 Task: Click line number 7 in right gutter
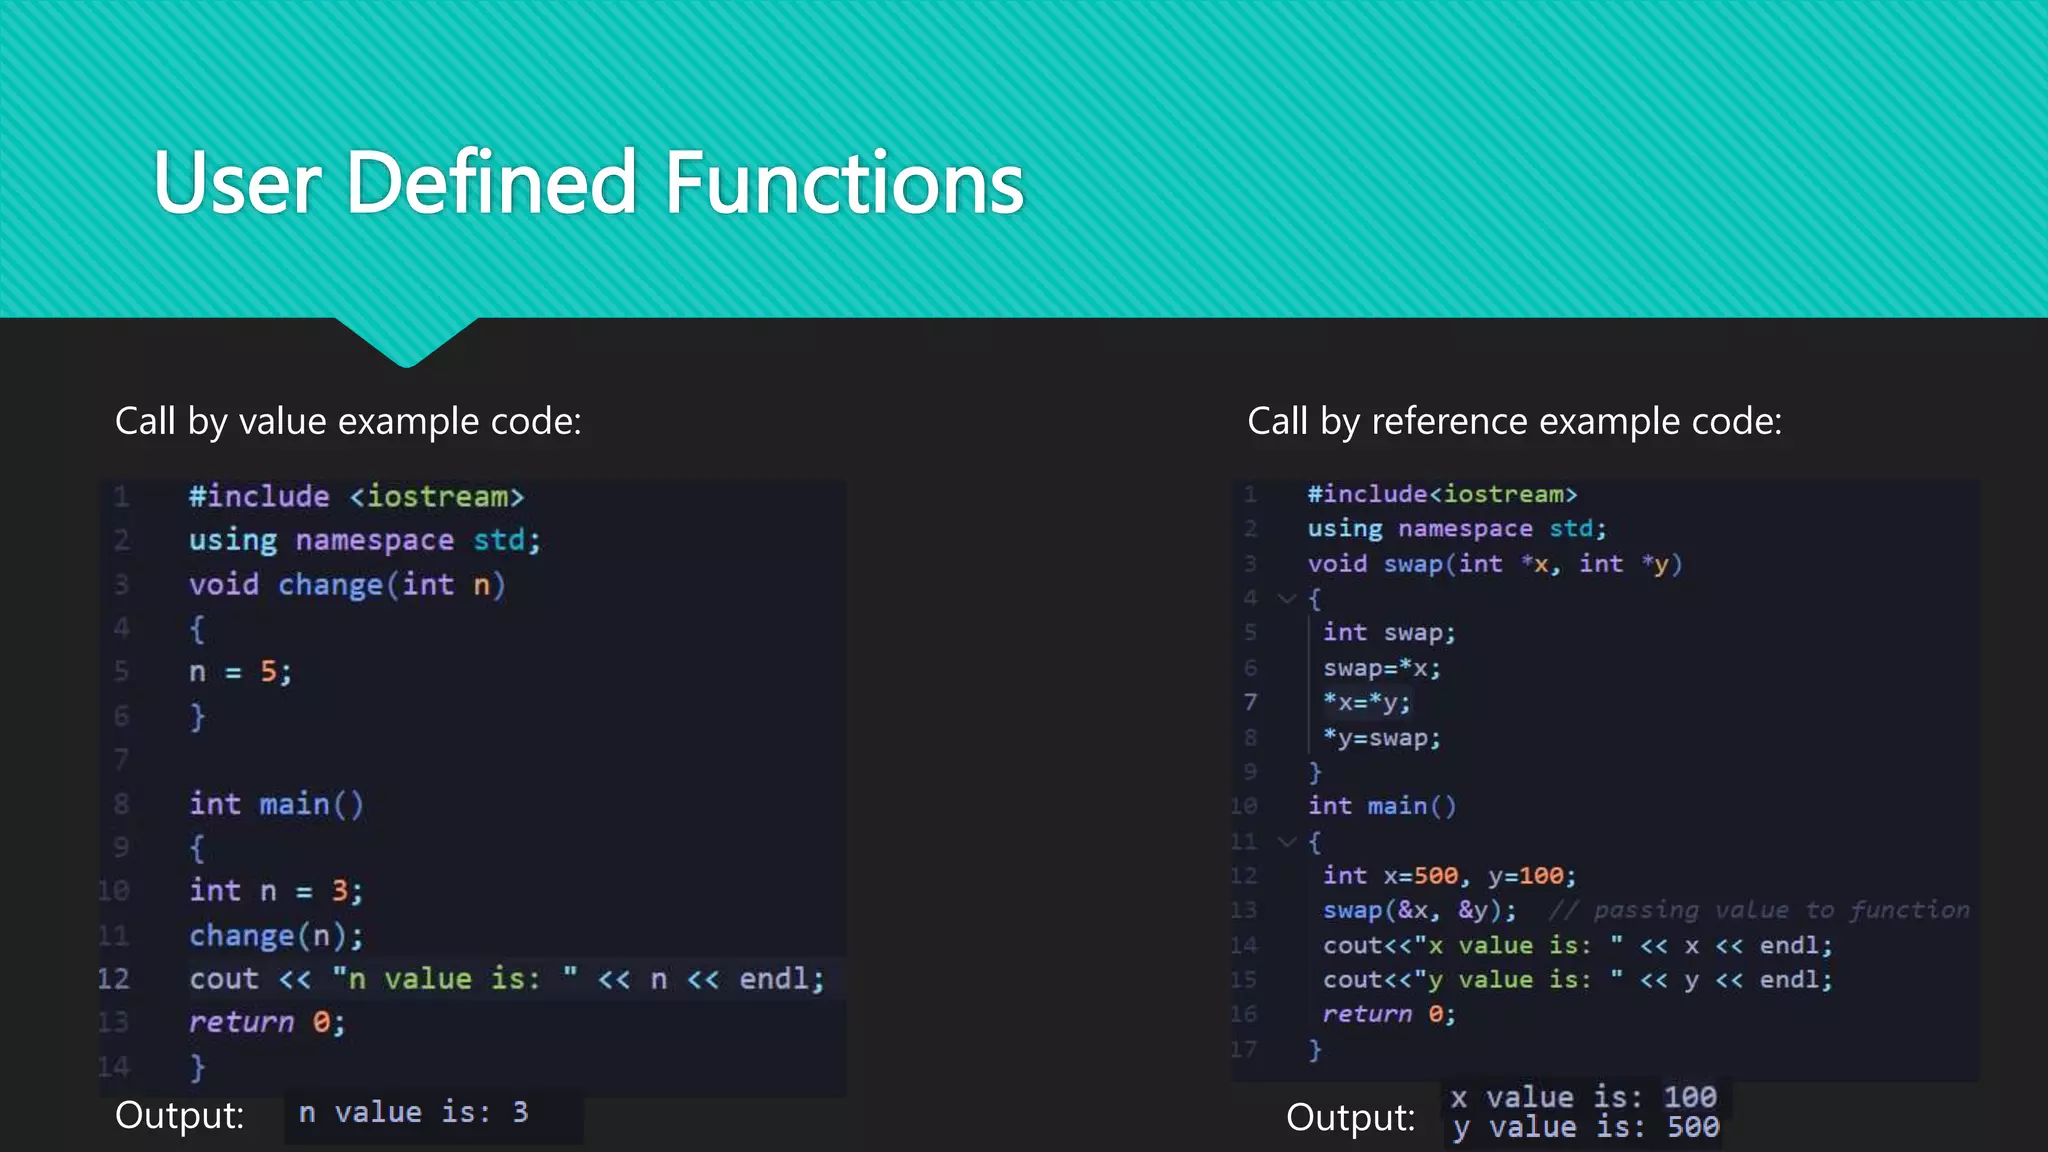(1251, 702)
